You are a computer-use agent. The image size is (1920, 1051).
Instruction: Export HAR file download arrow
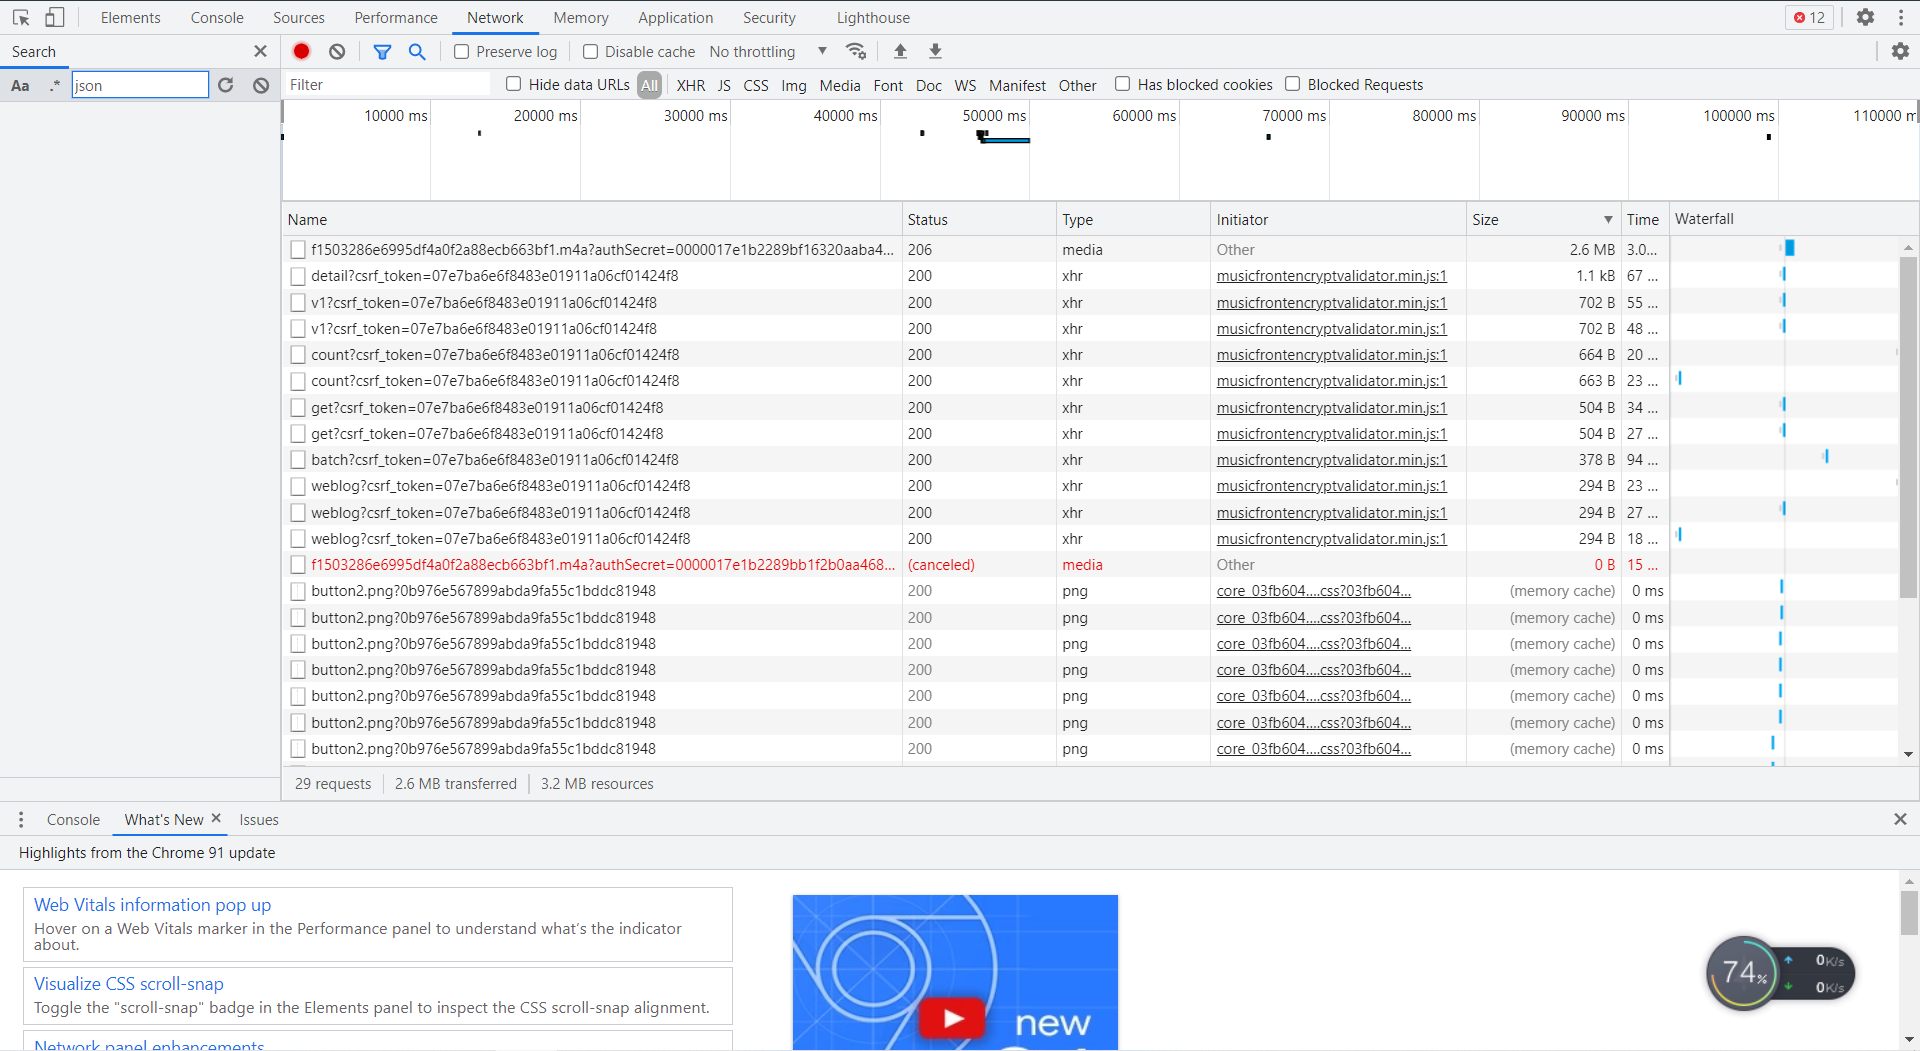click(x=935, y=51)
